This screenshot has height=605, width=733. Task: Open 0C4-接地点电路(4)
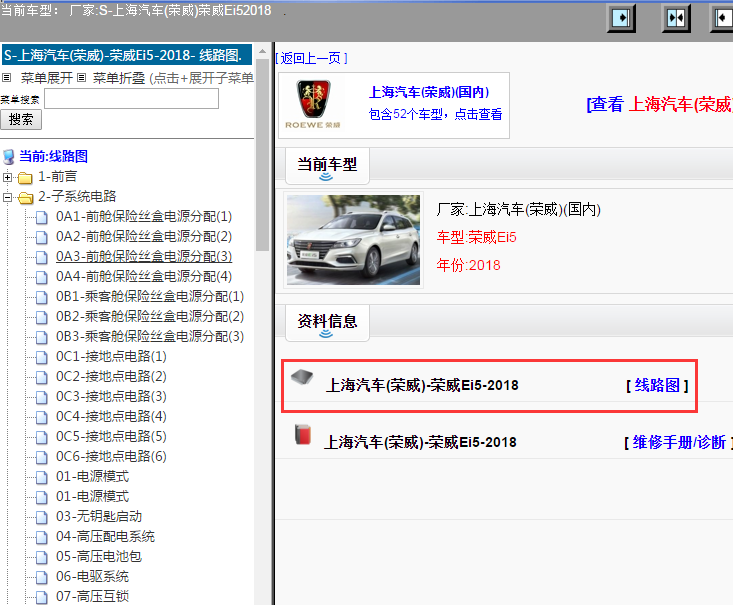pos(111,417)
